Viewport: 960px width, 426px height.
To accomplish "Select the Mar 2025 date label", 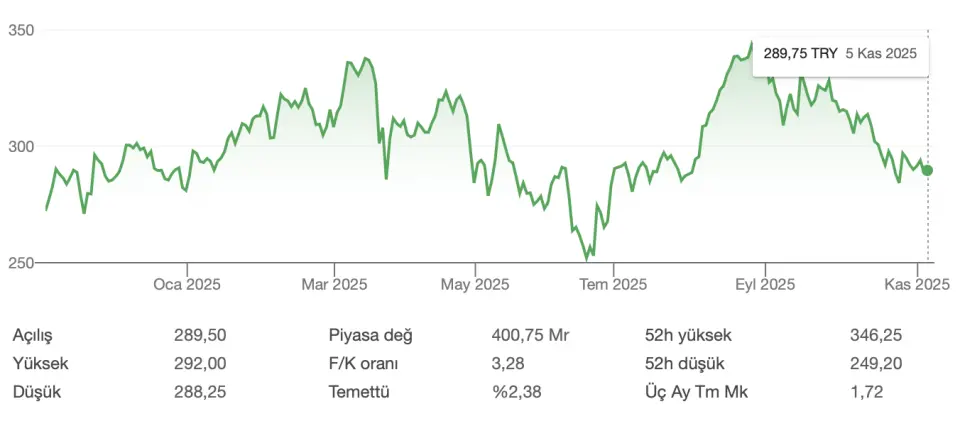I will pos(335,285).
